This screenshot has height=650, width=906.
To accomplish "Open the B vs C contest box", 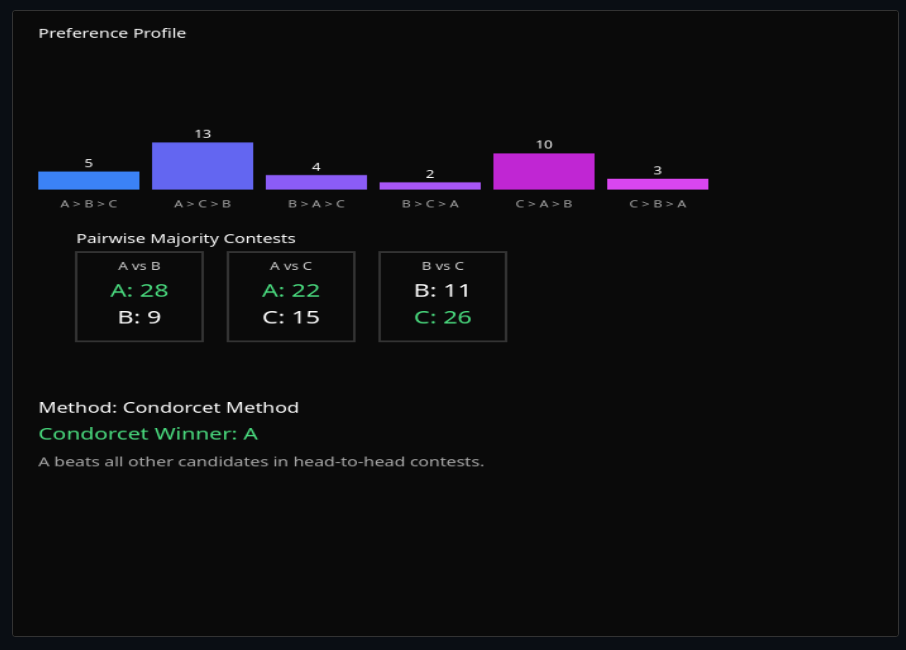I will [442, 296].
